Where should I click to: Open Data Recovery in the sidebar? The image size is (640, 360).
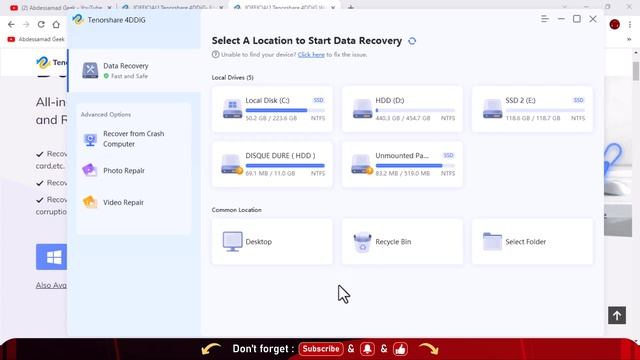tap(135, 70)
